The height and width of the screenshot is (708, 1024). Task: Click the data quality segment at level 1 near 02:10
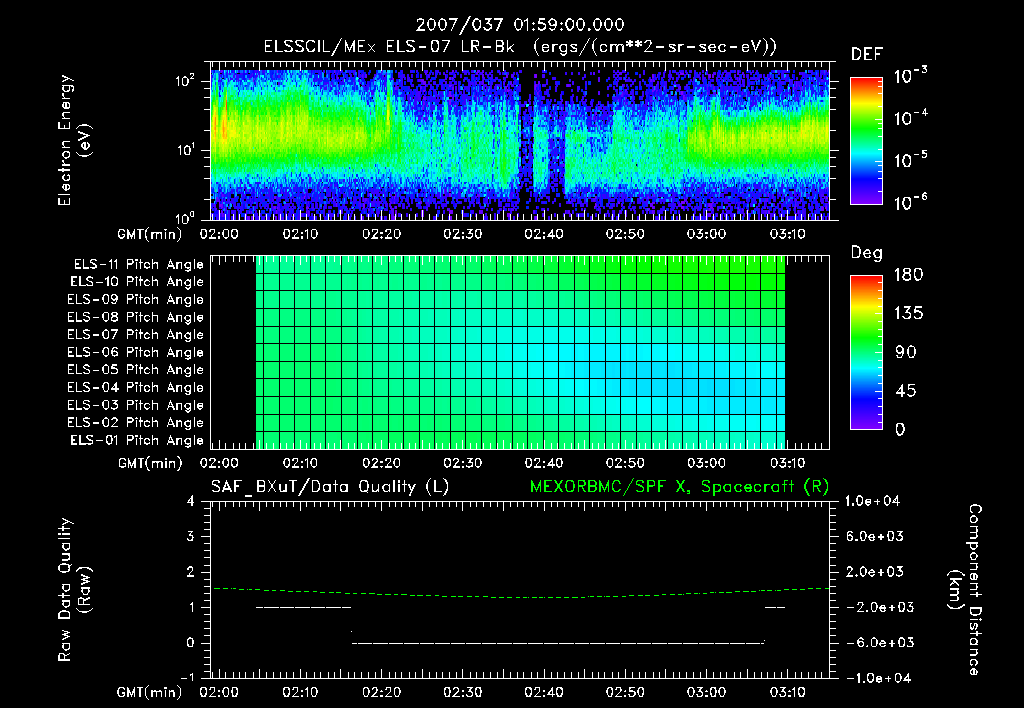[x=304, y=607]
